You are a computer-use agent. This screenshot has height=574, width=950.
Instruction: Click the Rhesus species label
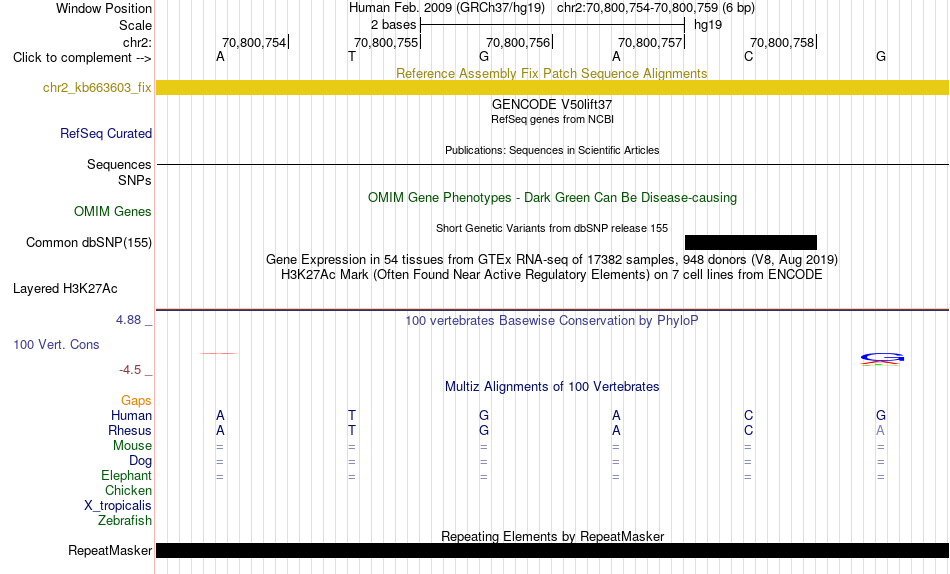point(130,430)
